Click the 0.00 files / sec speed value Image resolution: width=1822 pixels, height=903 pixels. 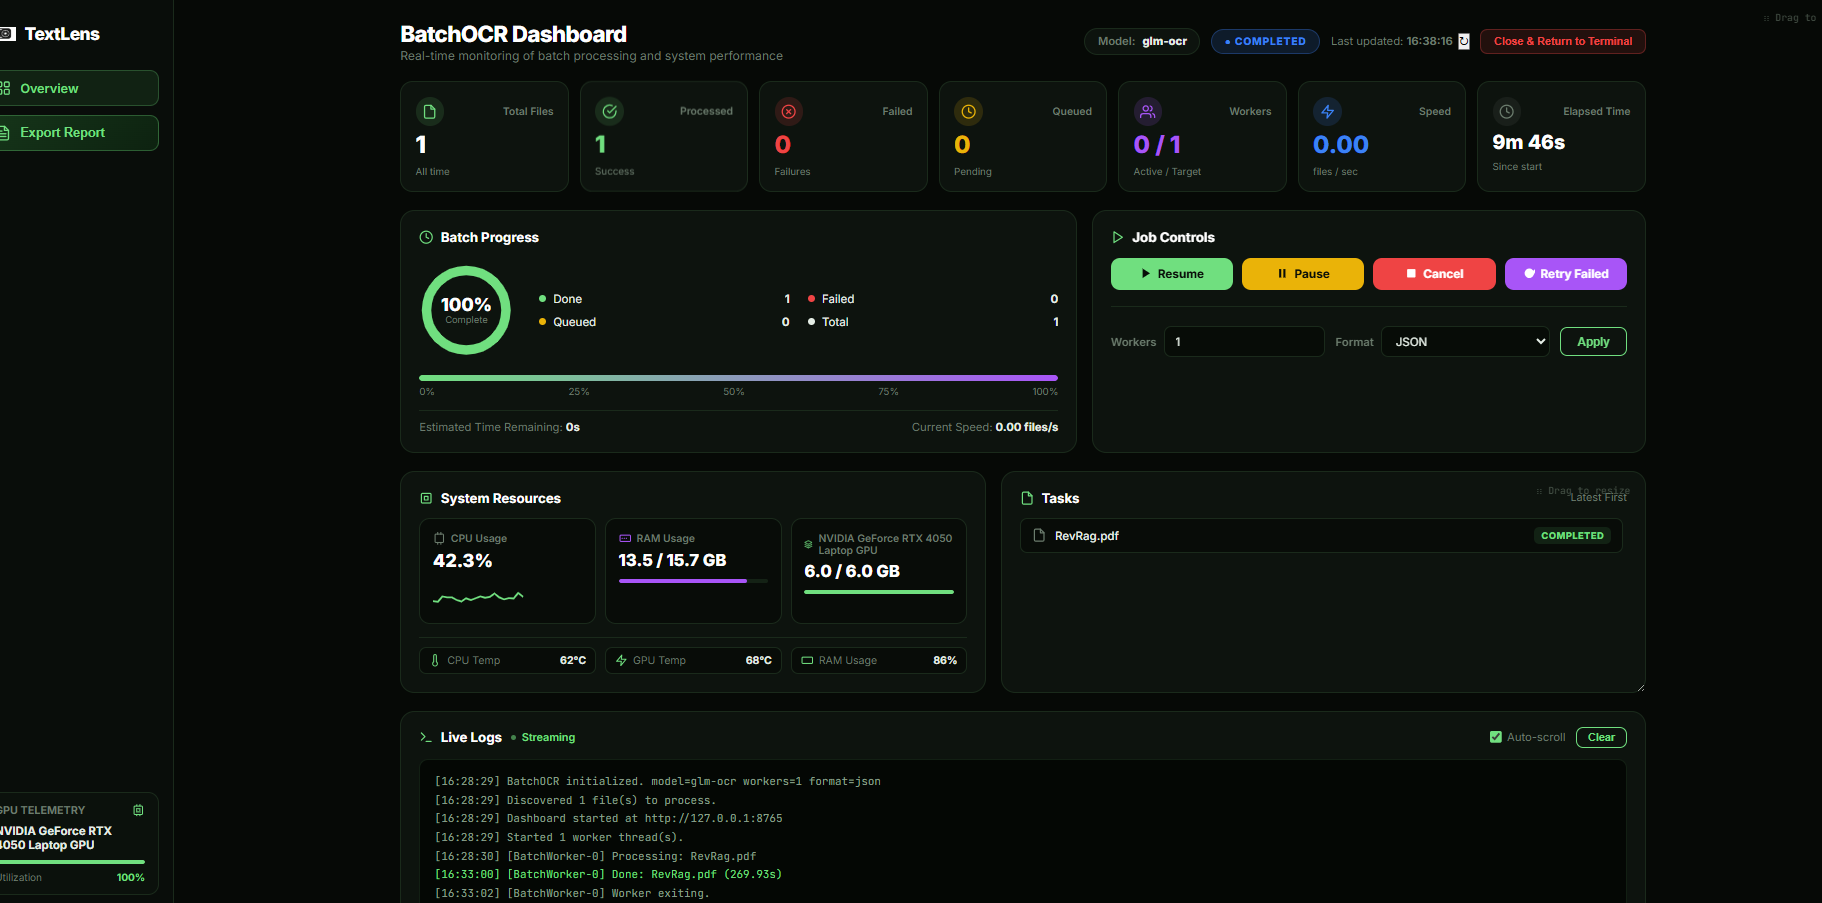point(1340,145)
